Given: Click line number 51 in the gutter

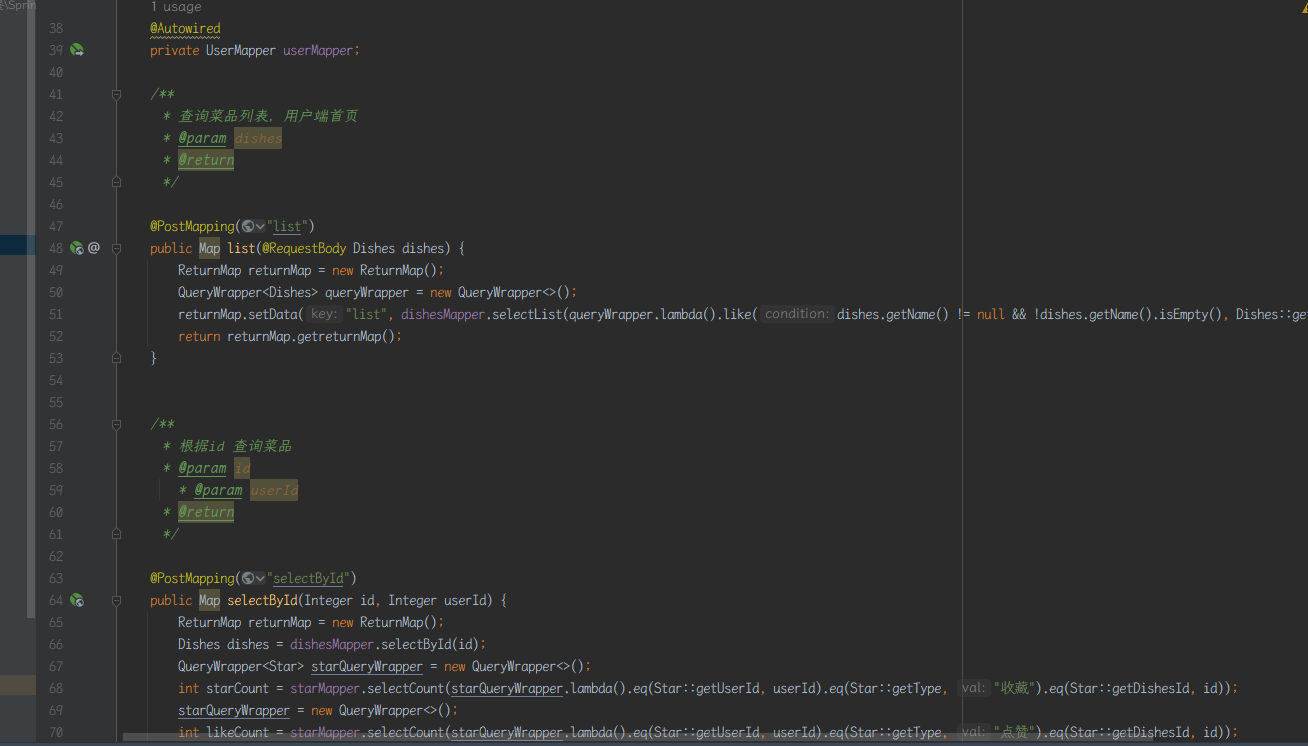Looking at the screenshot, I should point(55,314).
